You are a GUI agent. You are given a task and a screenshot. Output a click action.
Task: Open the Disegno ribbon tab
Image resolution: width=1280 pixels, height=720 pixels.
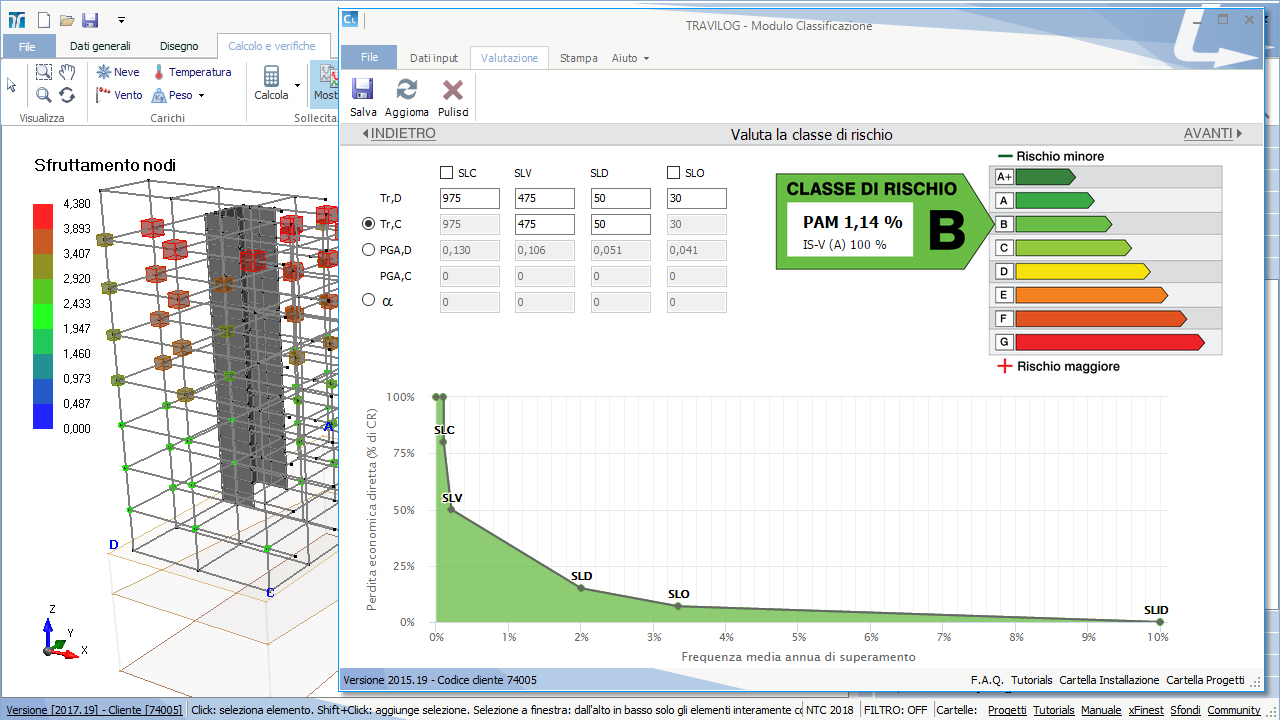click(179, 46)
